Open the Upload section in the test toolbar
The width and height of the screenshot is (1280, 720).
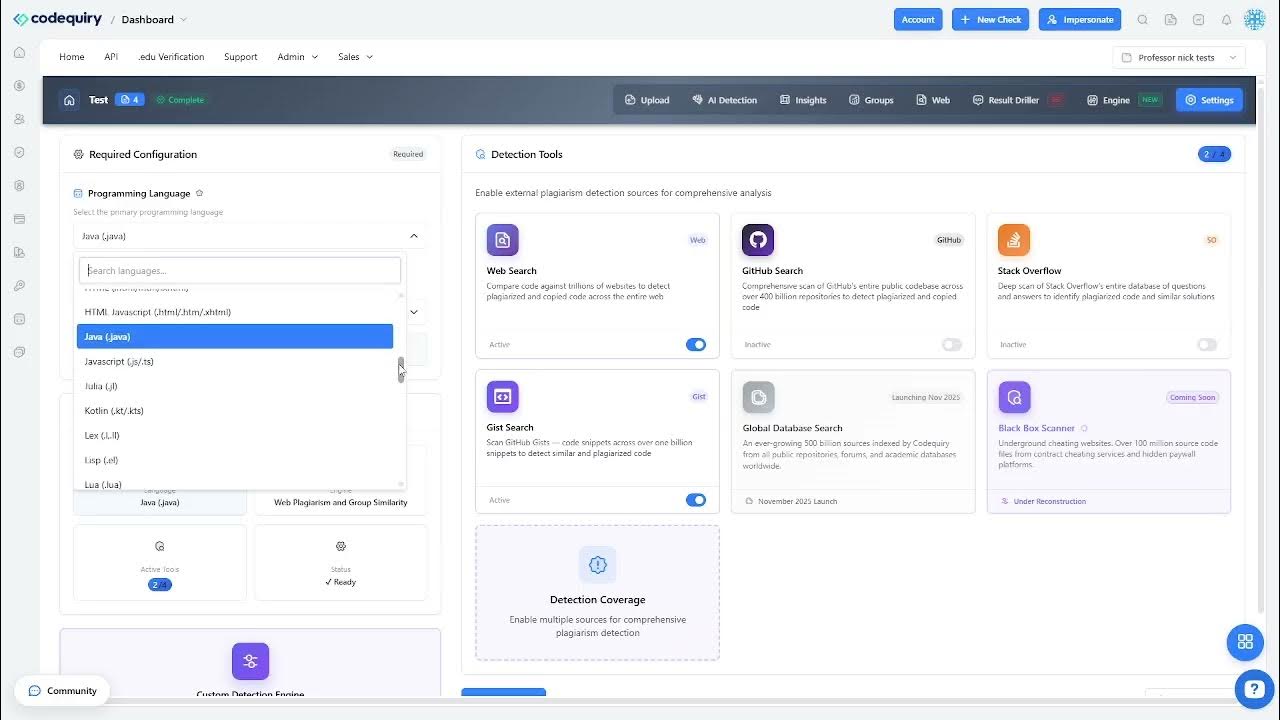647,99
